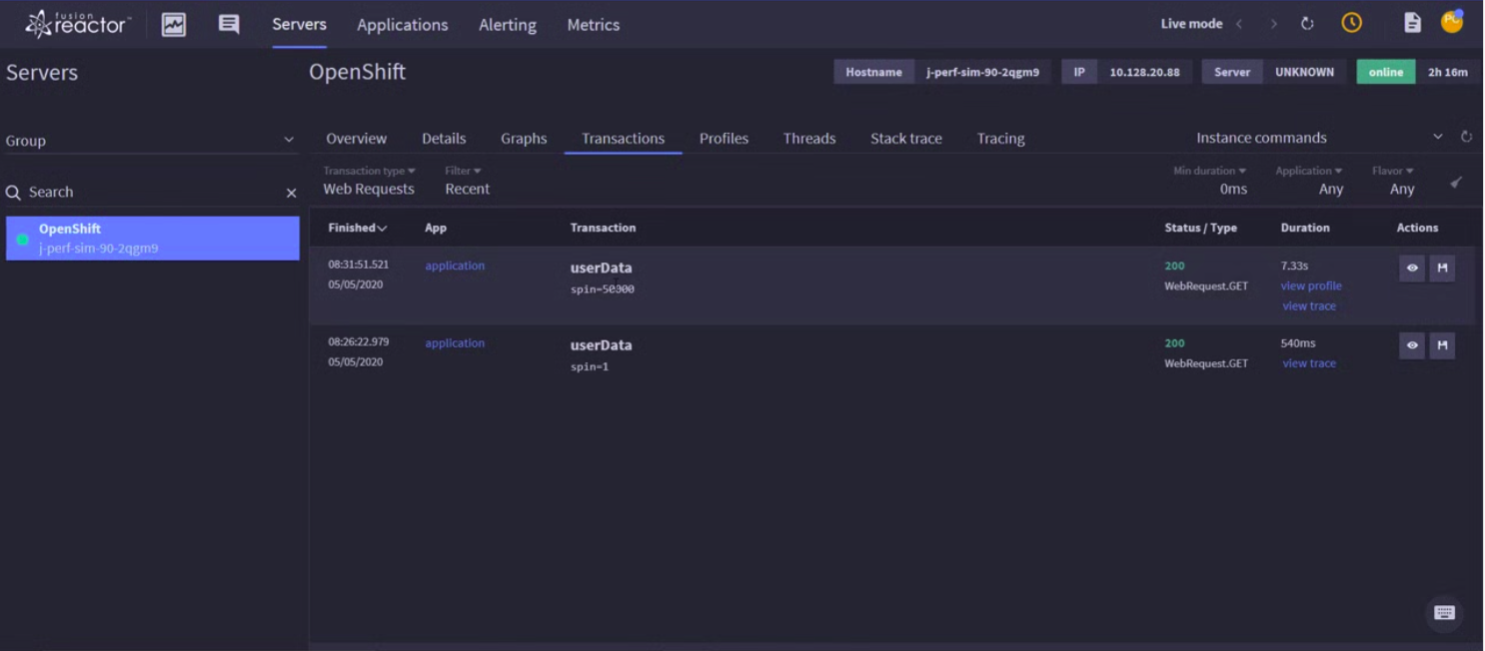The width and height of the screenshot is (1485, 651).
Task: Click view trace for 540ms transaction
Action: [1309, 363]
